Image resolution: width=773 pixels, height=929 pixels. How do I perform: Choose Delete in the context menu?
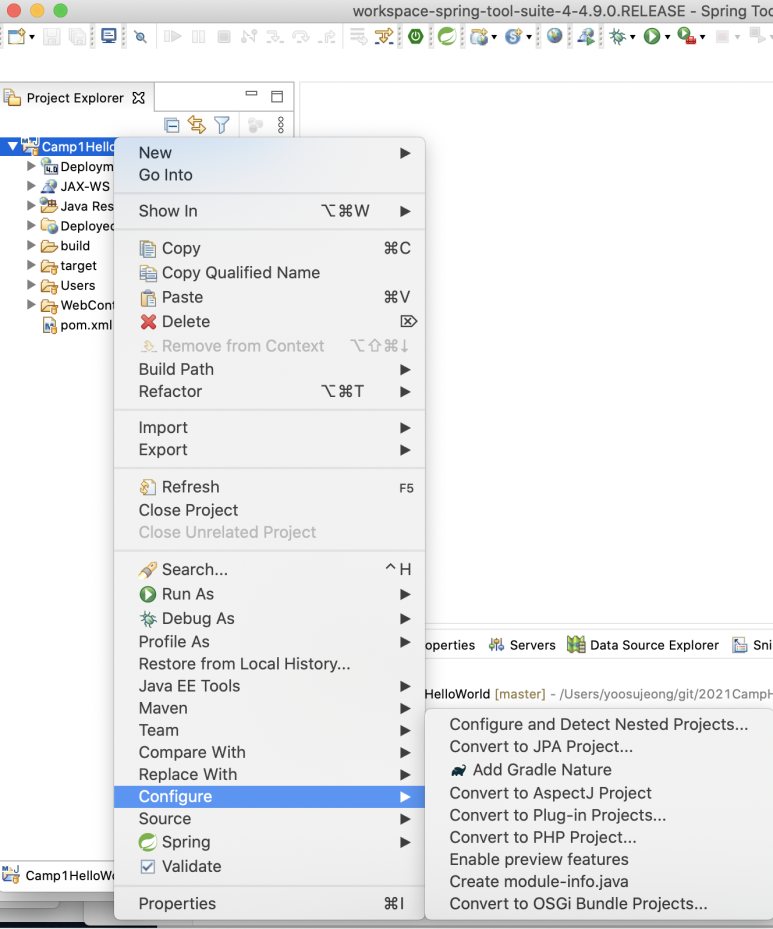coord(270,322)
